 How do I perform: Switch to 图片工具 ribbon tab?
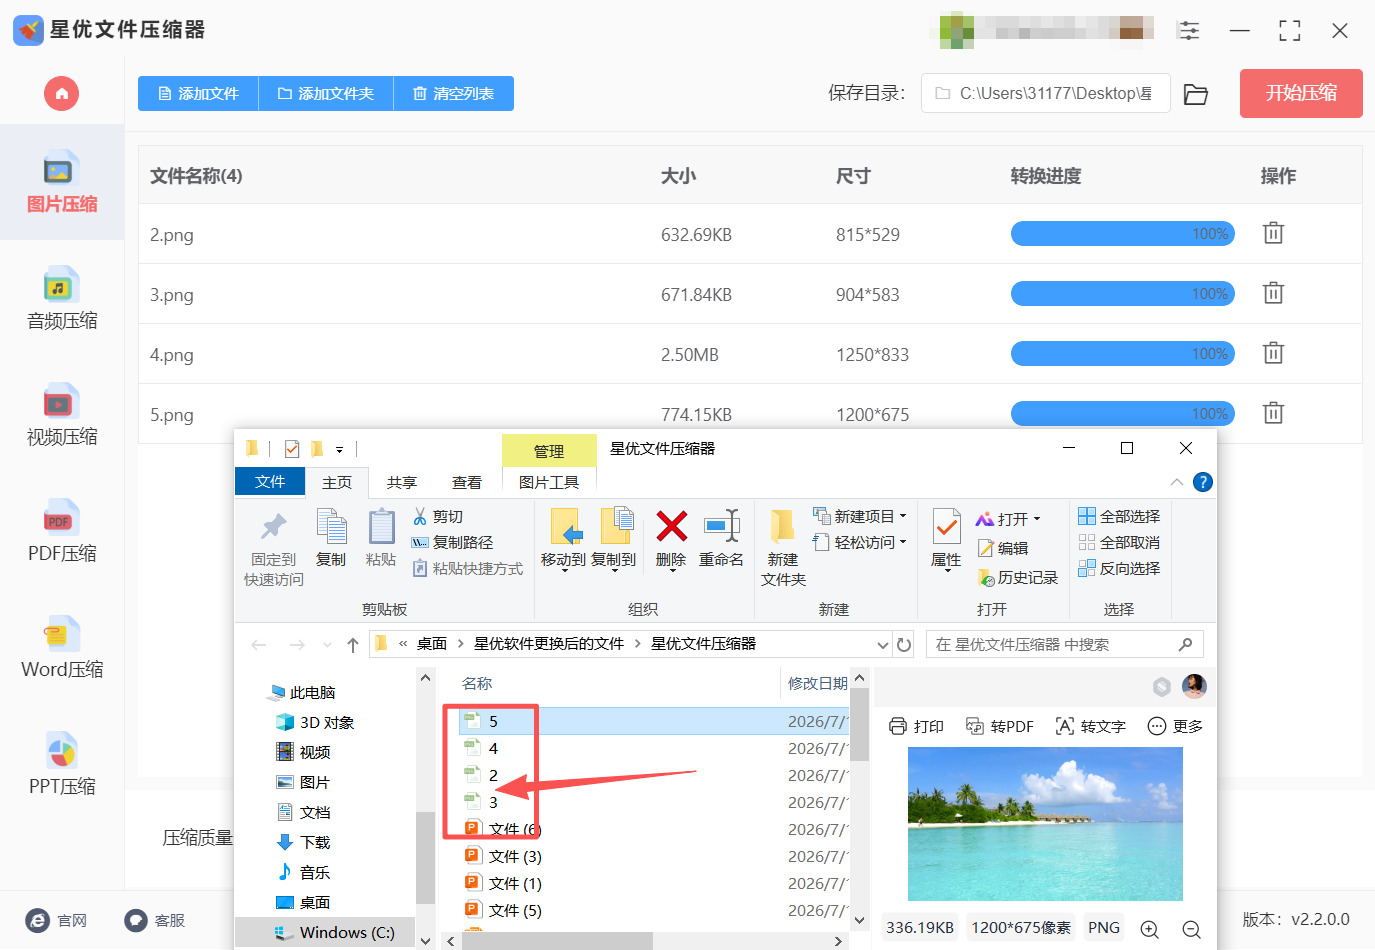(549, 482)
